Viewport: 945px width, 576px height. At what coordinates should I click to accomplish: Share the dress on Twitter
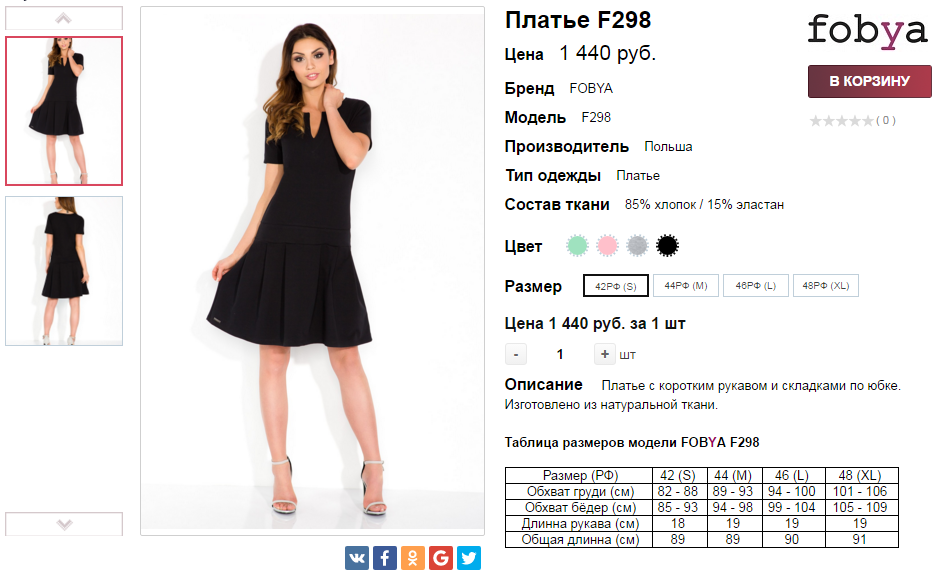(x=469, y=558)
